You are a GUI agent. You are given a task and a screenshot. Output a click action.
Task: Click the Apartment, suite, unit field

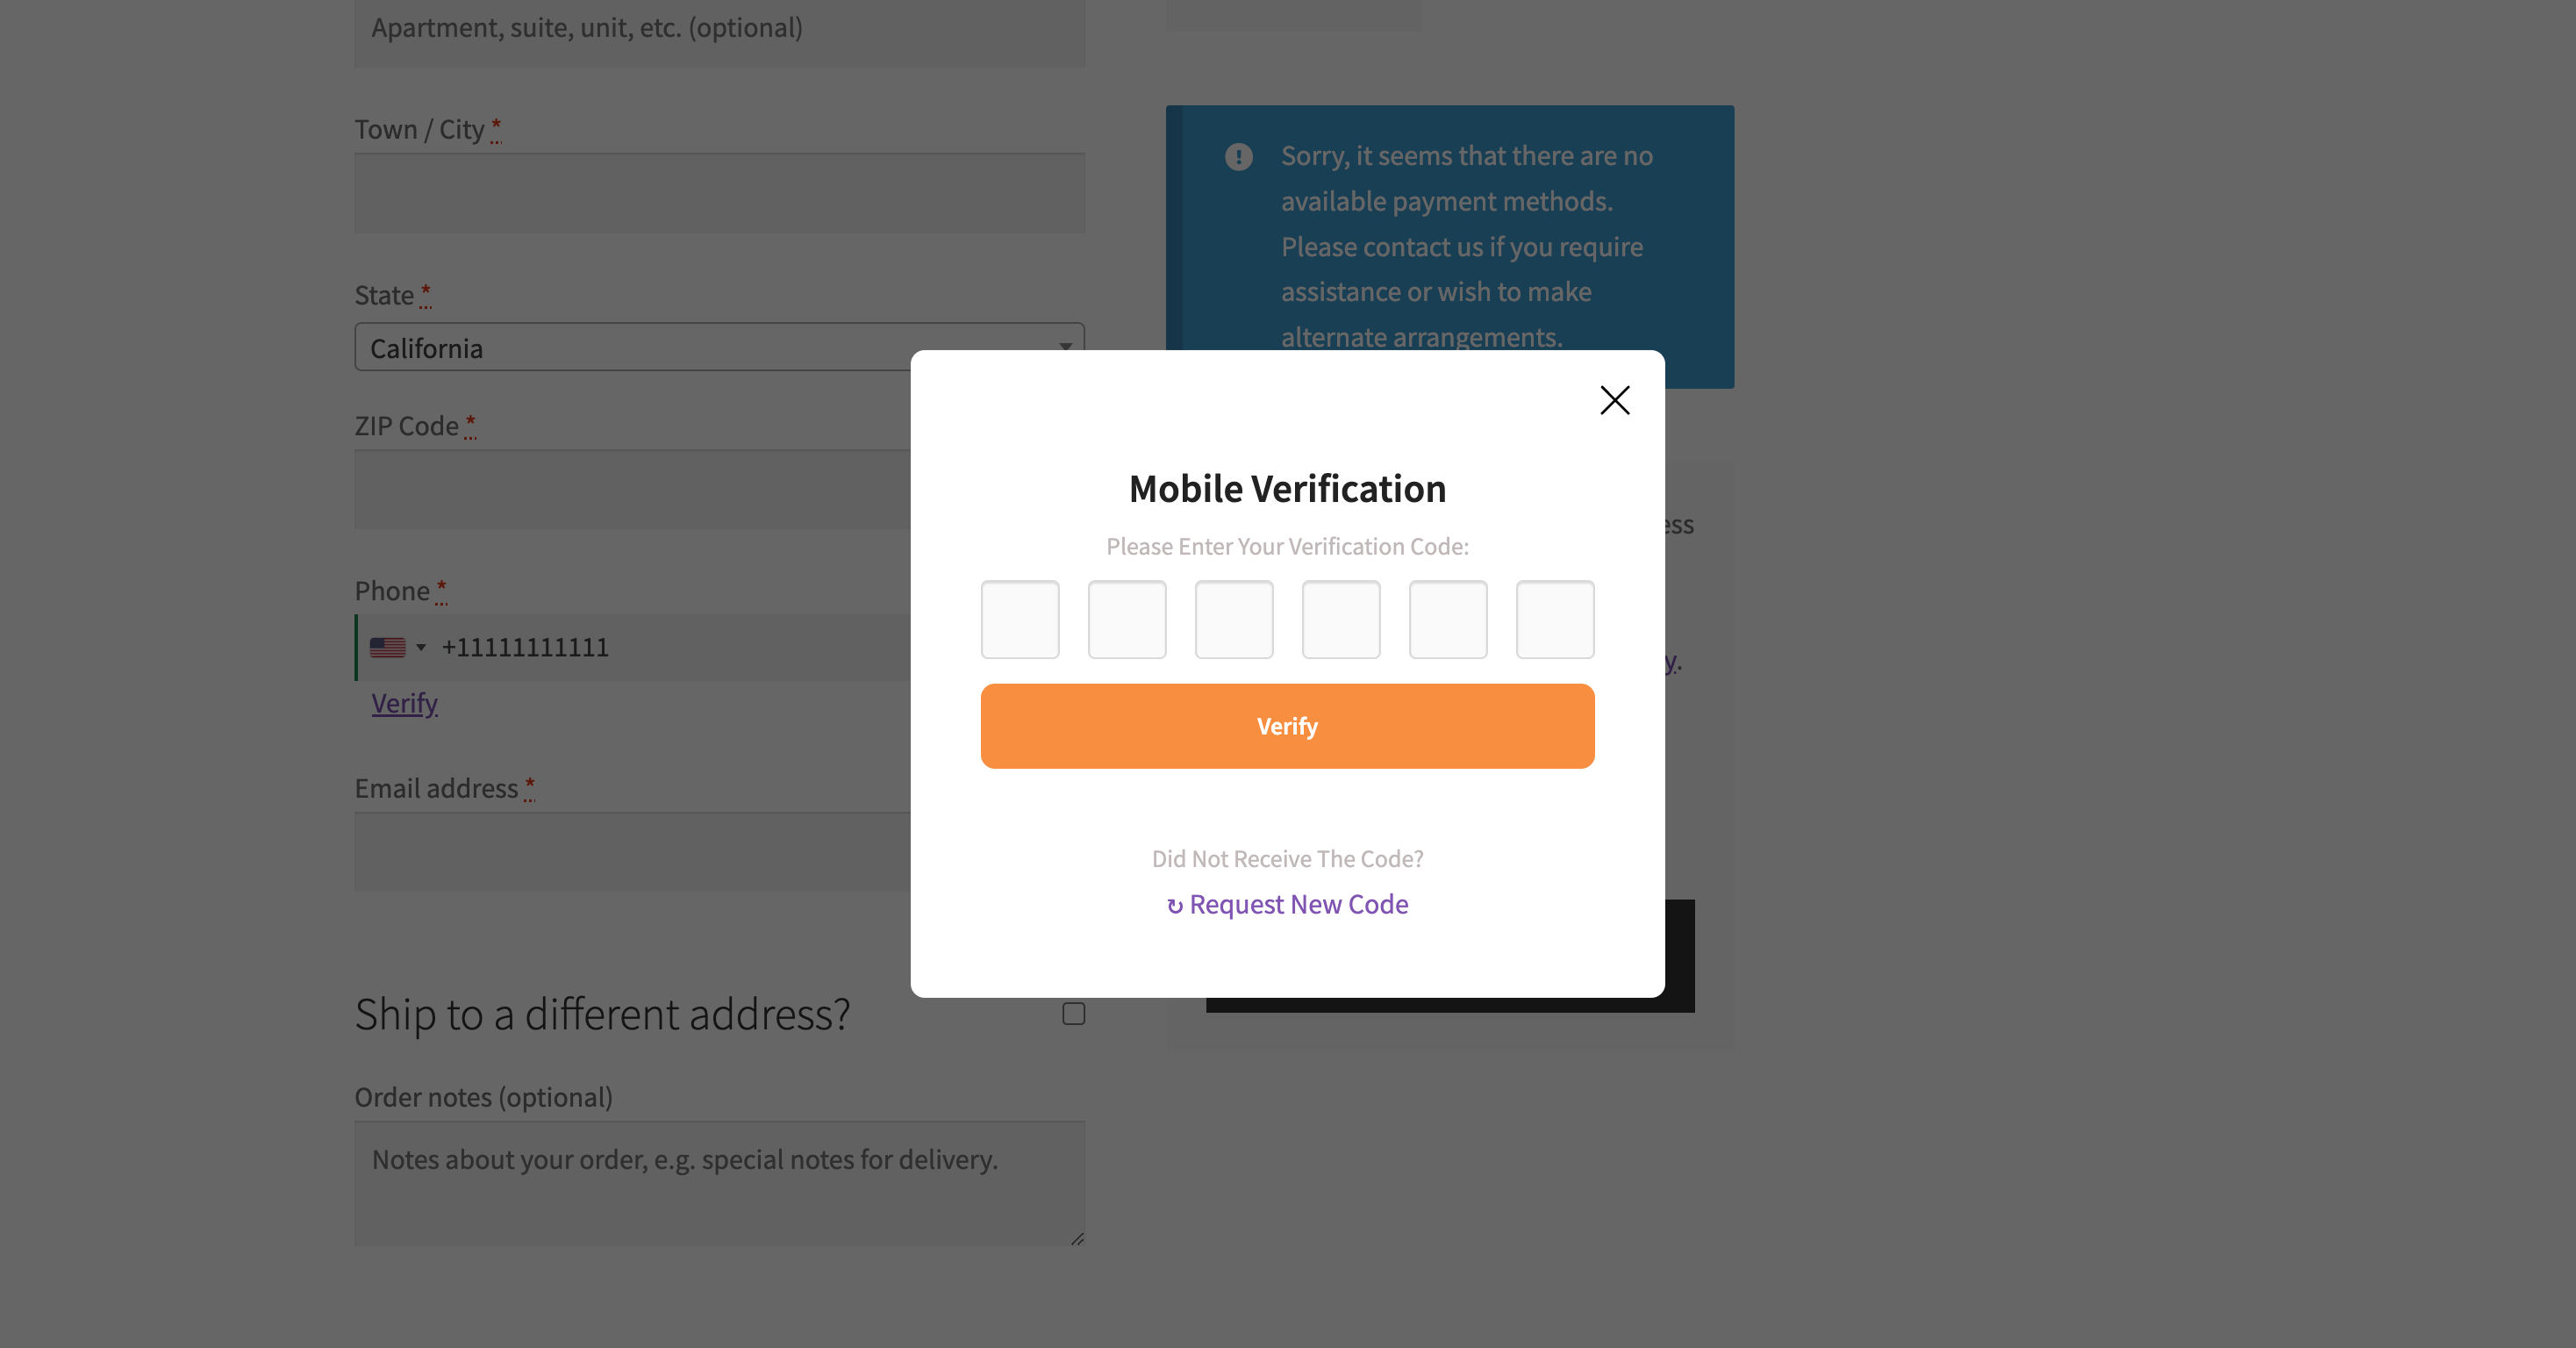719,30
